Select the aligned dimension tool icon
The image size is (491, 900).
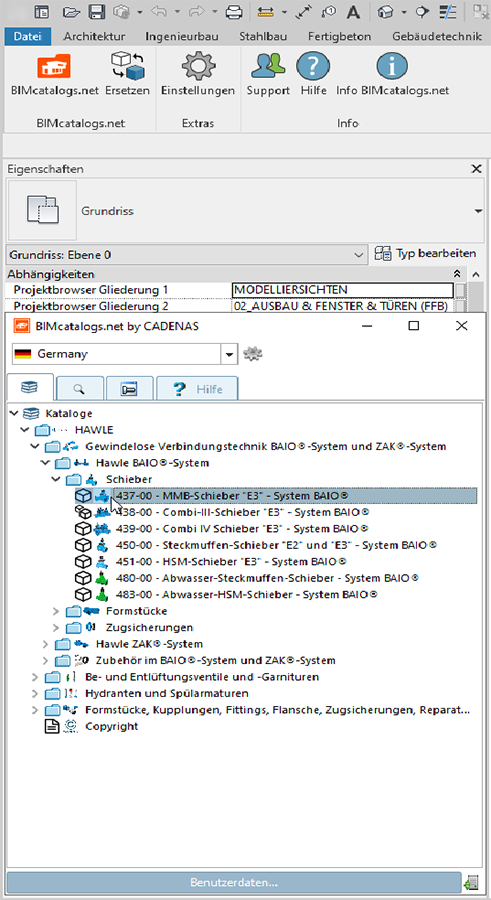305,11
